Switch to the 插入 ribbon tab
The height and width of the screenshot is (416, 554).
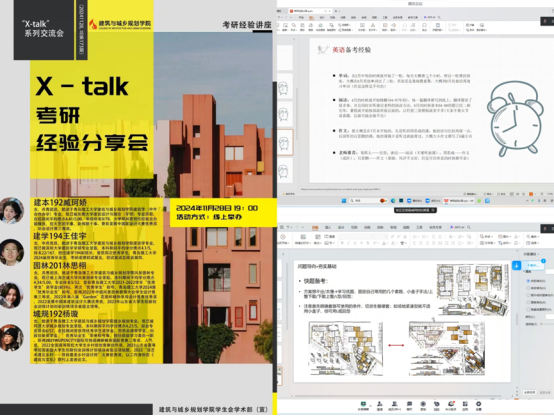pyautogui.click(x=328, y=227)
